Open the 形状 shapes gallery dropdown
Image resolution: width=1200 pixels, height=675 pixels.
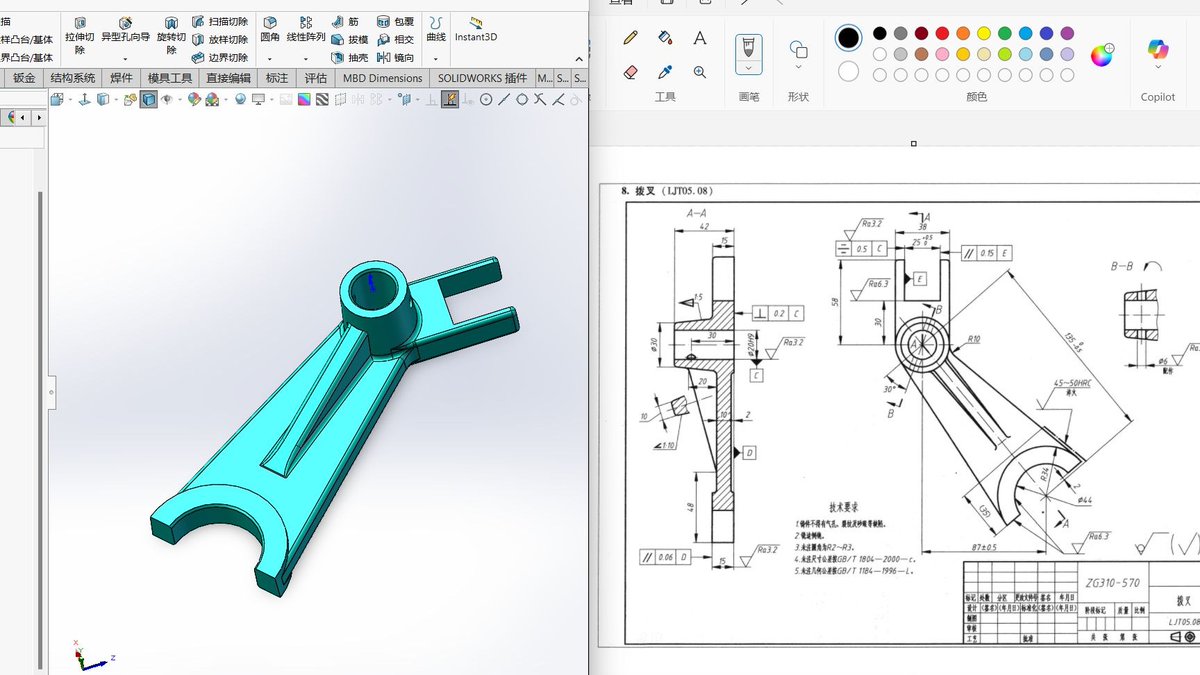click(x=798, y=68)
